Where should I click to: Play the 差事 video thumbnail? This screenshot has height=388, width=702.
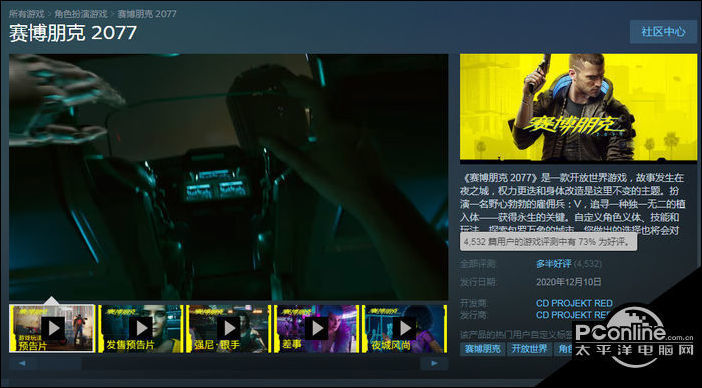(x=317, y=329)
